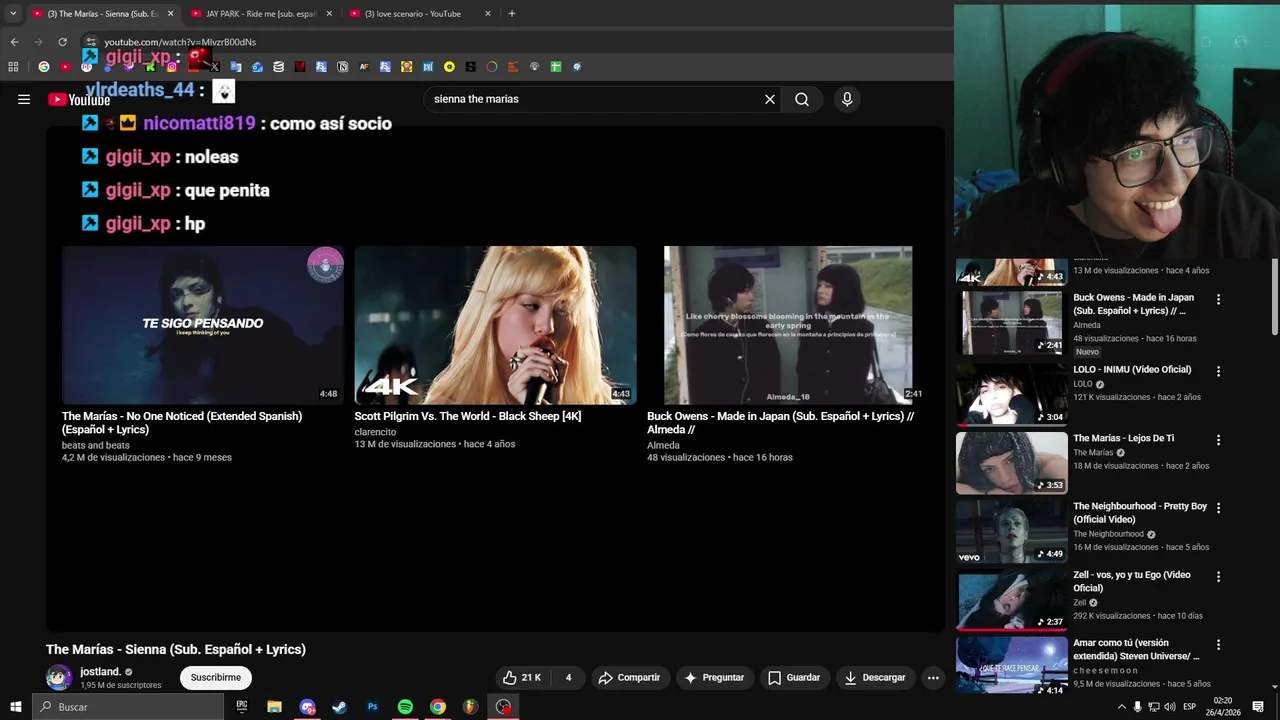This screenshot has width=1280, height=720.
Task: Open FL Studio from the taskbar
Action: [470, 707]
